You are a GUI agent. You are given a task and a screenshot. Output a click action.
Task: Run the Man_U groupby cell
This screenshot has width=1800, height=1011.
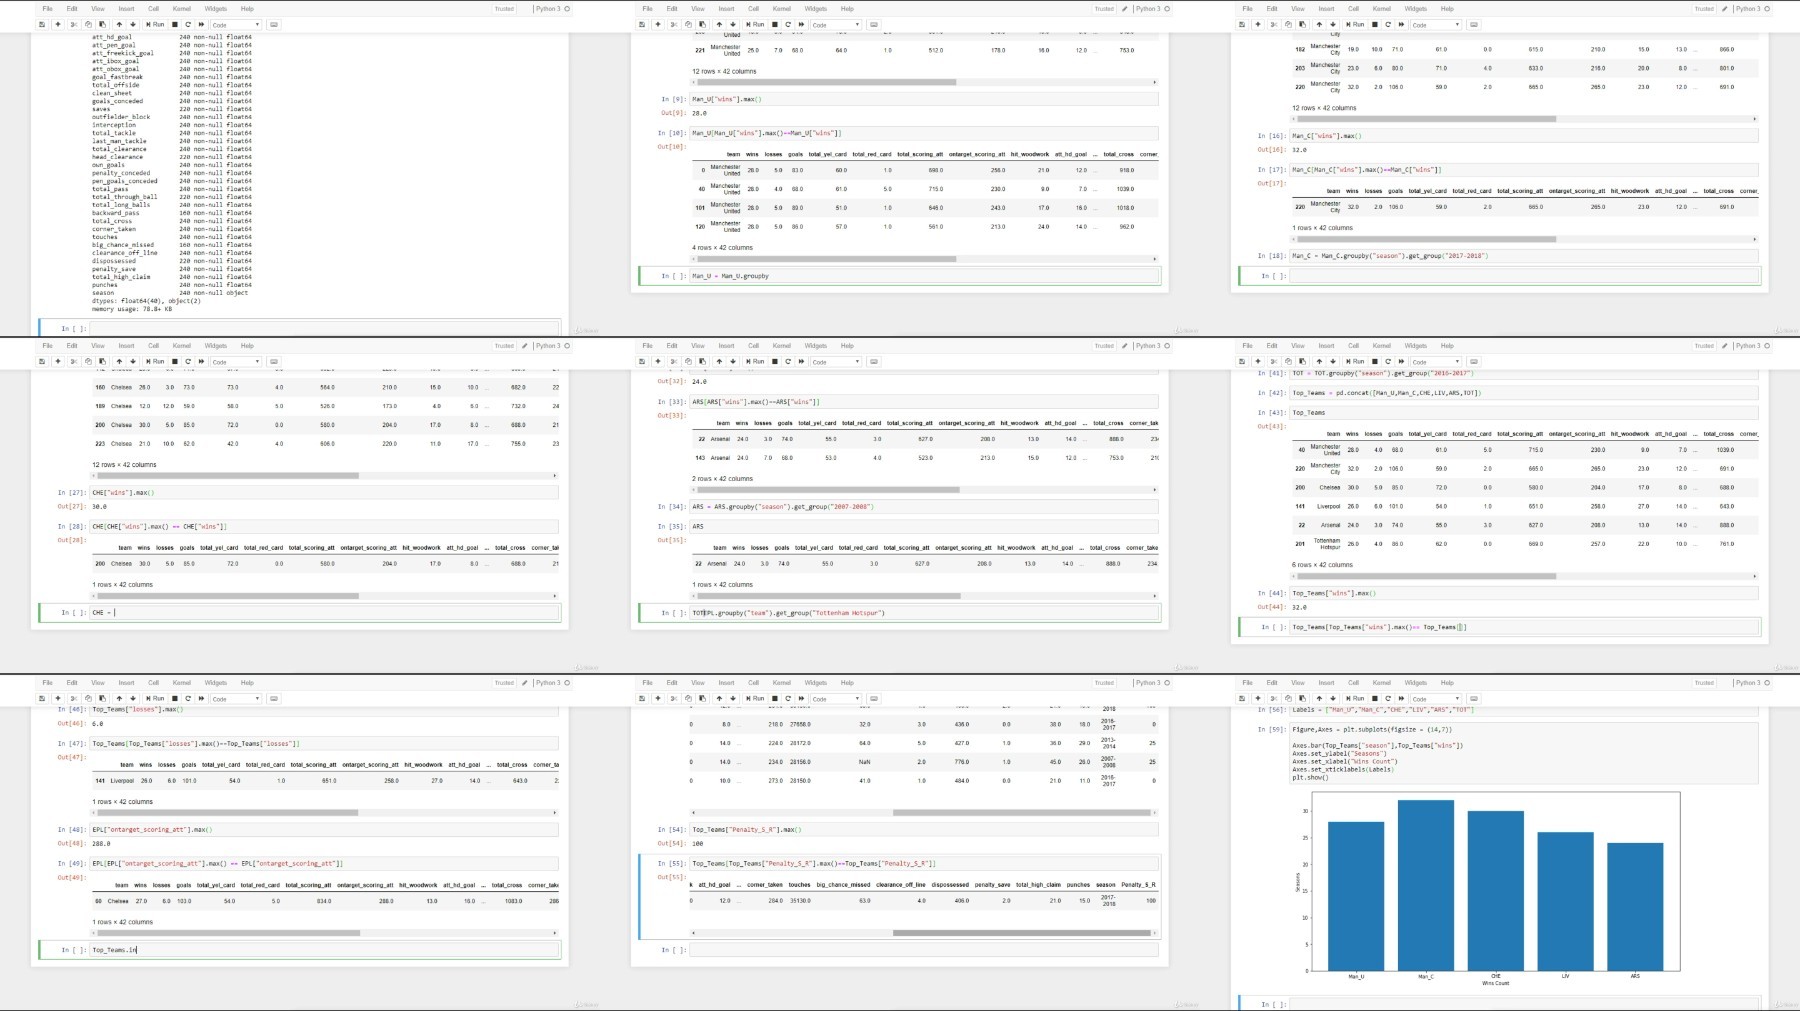756,24
